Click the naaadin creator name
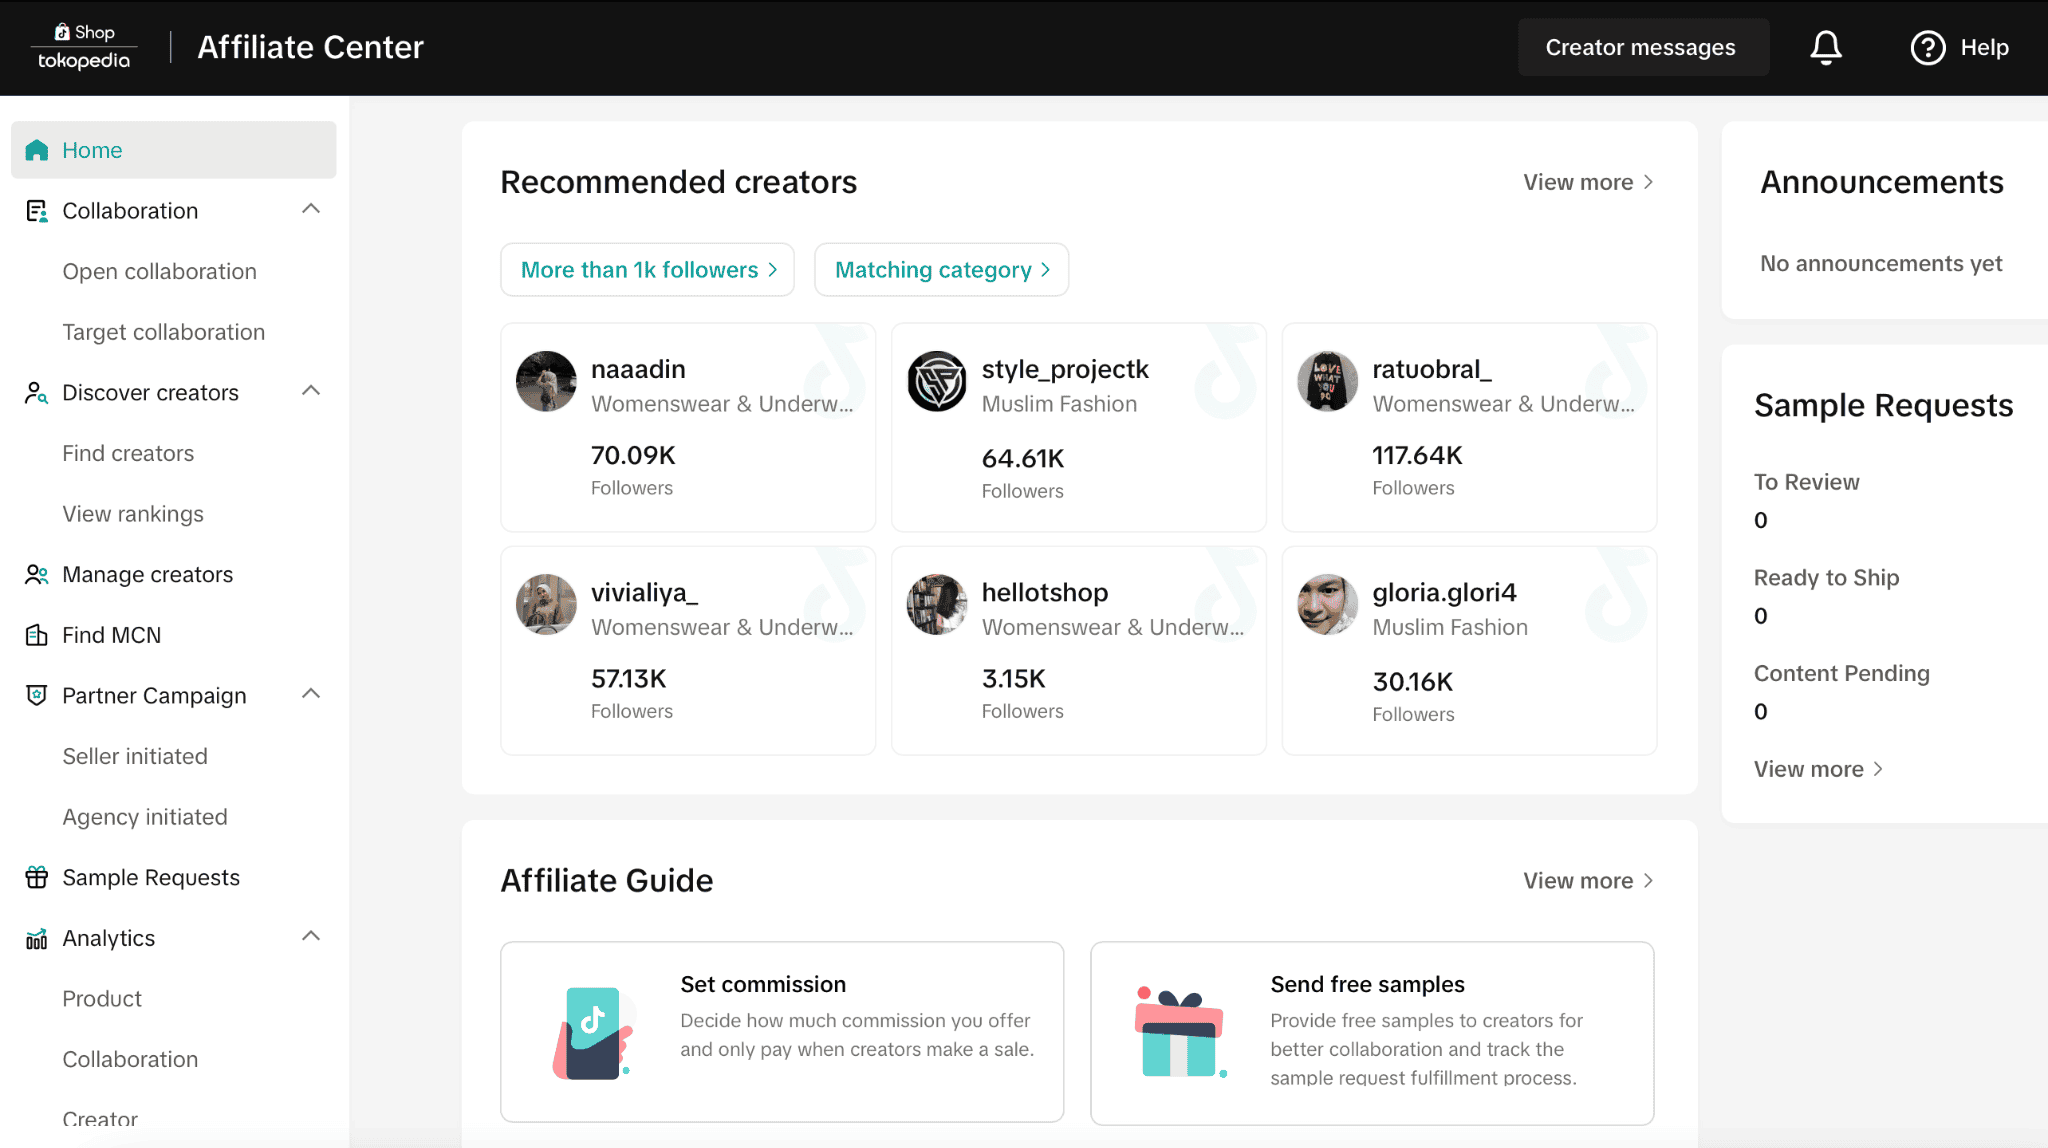The width and height of the screenshot is (2048, 1148). 638,370
